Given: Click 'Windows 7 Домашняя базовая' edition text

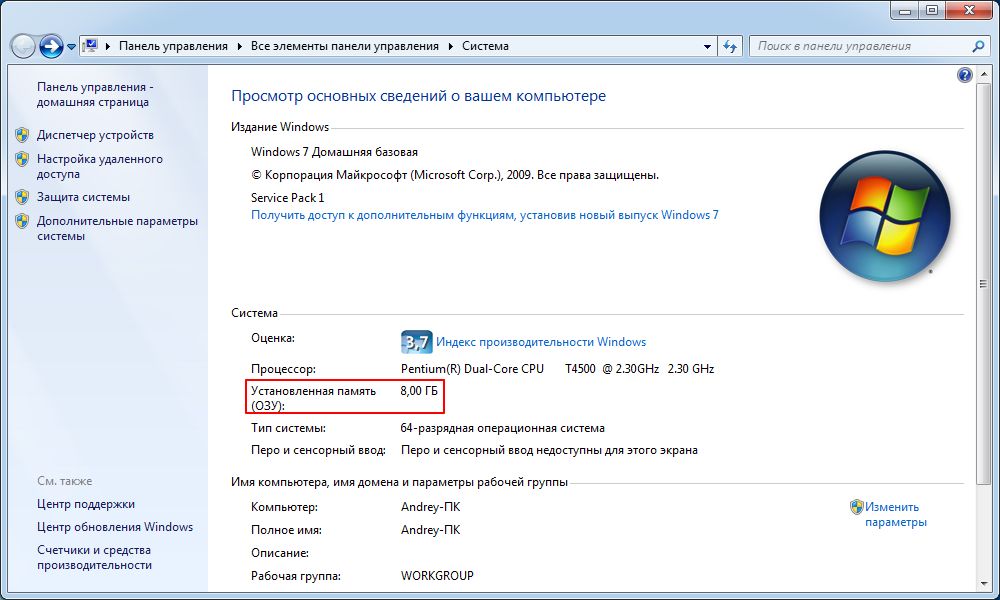Looking at the screenshot, I should pyautogui.click(x=334, y=152).
